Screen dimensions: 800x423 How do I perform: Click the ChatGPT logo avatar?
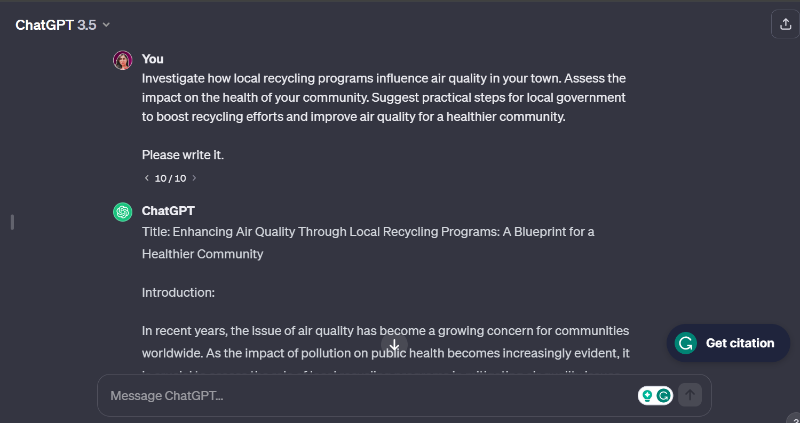(123, 212)
